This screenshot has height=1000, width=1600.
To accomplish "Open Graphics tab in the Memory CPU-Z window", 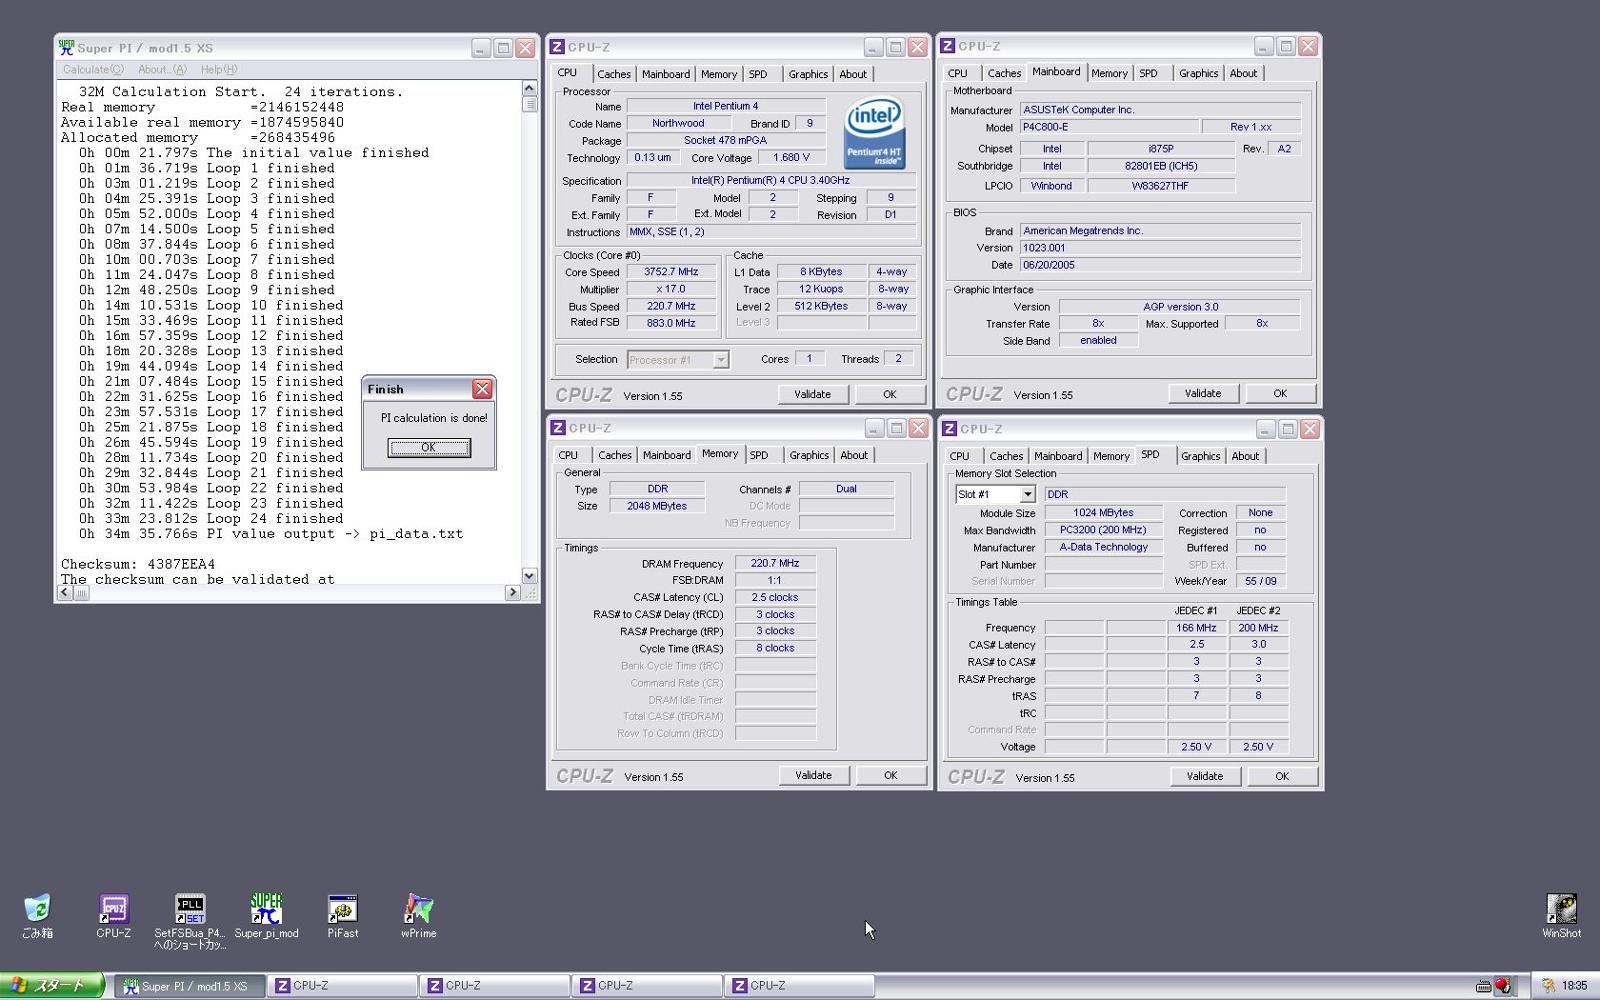I will pos(809,455).
